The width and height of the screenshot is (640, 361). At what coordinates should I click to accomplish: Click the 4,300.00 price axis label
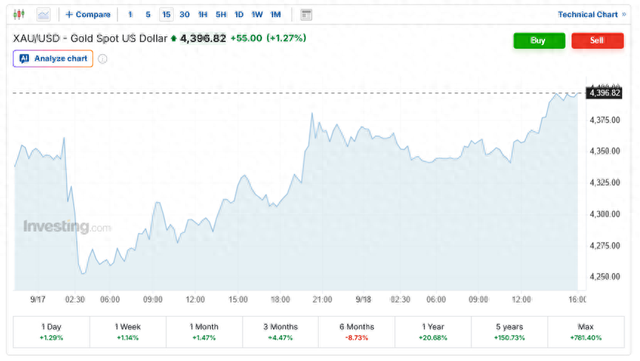tap(605, 214)
